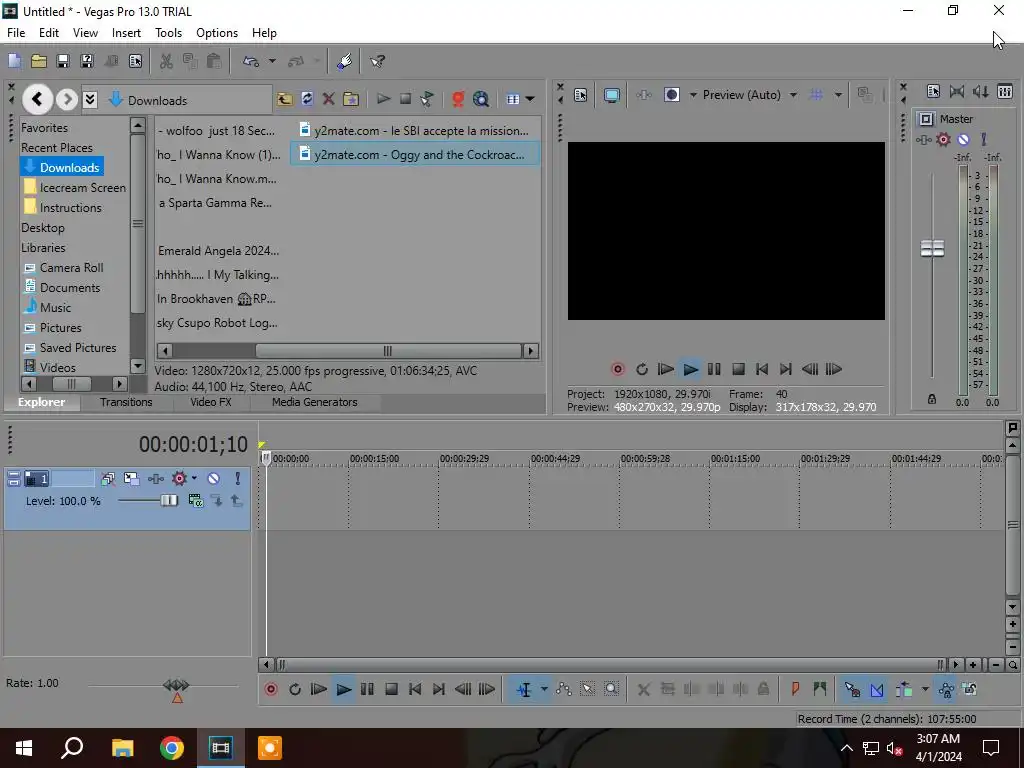Viewport: 1024px width, 768px height.
Task: Select Recent Places in folder tree
Action: point(57,148)
